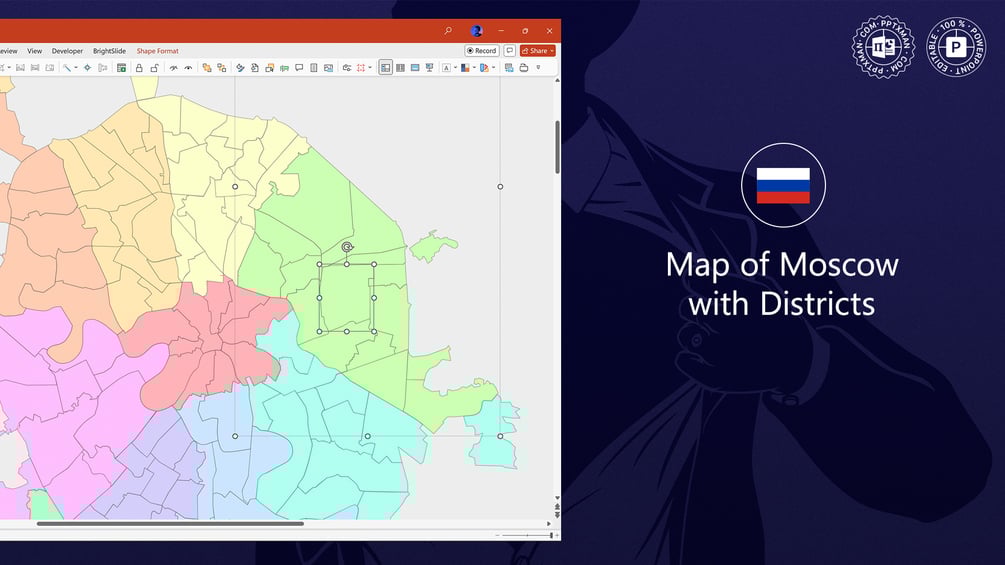Click the gray column grid view icon
1005x565 pixels.
pos(401,68)
